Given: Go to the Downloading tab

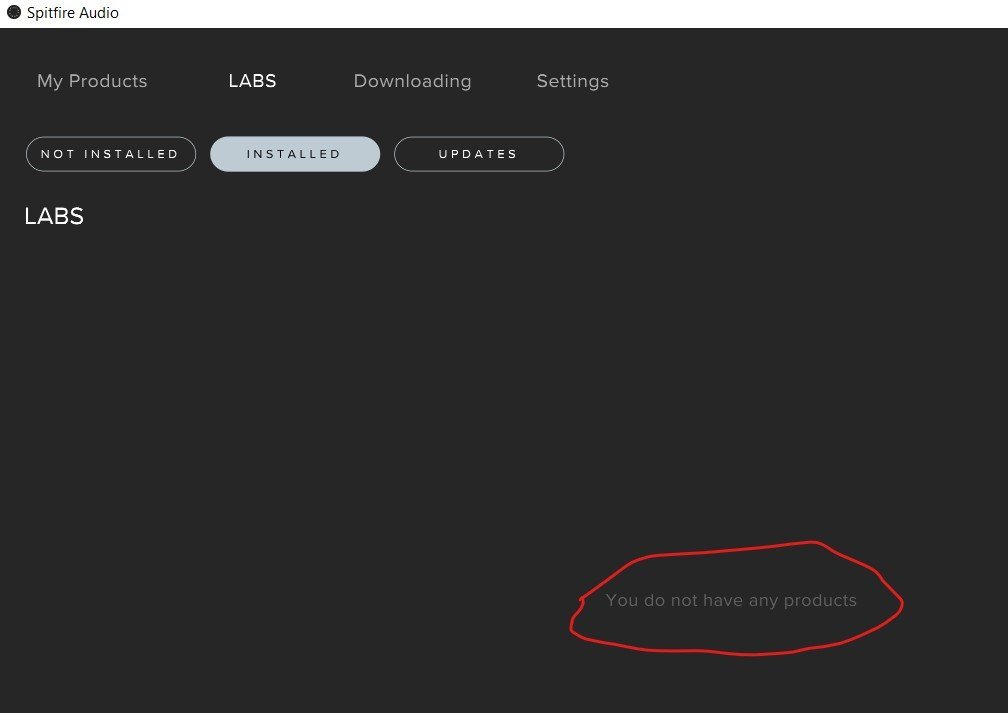Looking at the screenshot, I should pyautogui.click(x=412, y=82).
